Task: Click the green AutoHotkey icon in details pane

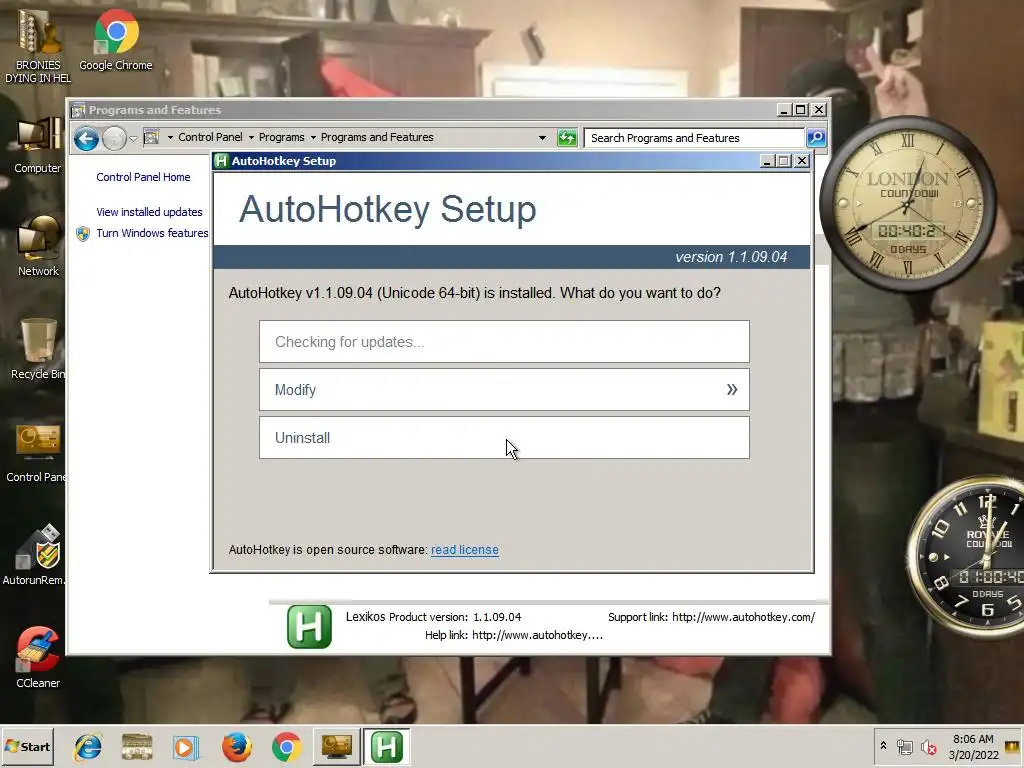Action: click(309, 627)
